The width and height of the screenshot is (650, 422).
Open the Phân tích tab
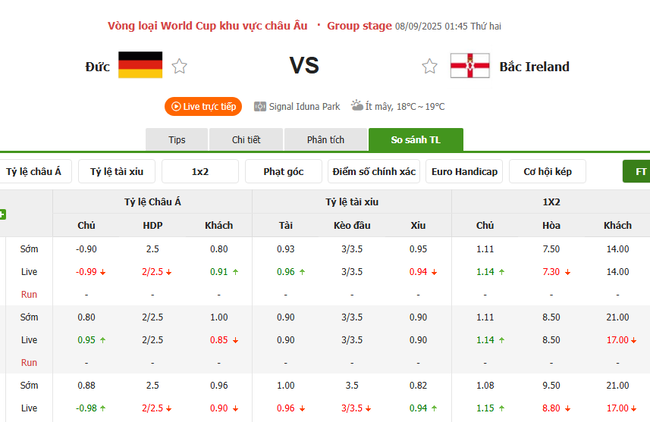pos(325,140)
